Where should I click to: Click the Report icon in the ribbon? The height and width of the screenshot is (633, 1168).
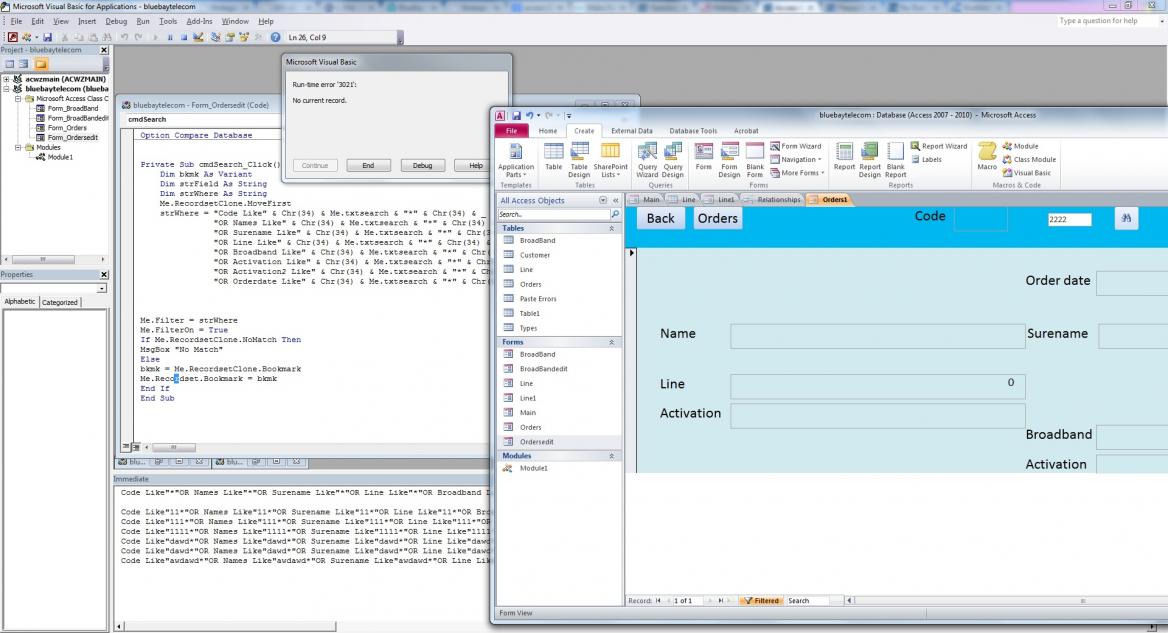coord(844,157)
